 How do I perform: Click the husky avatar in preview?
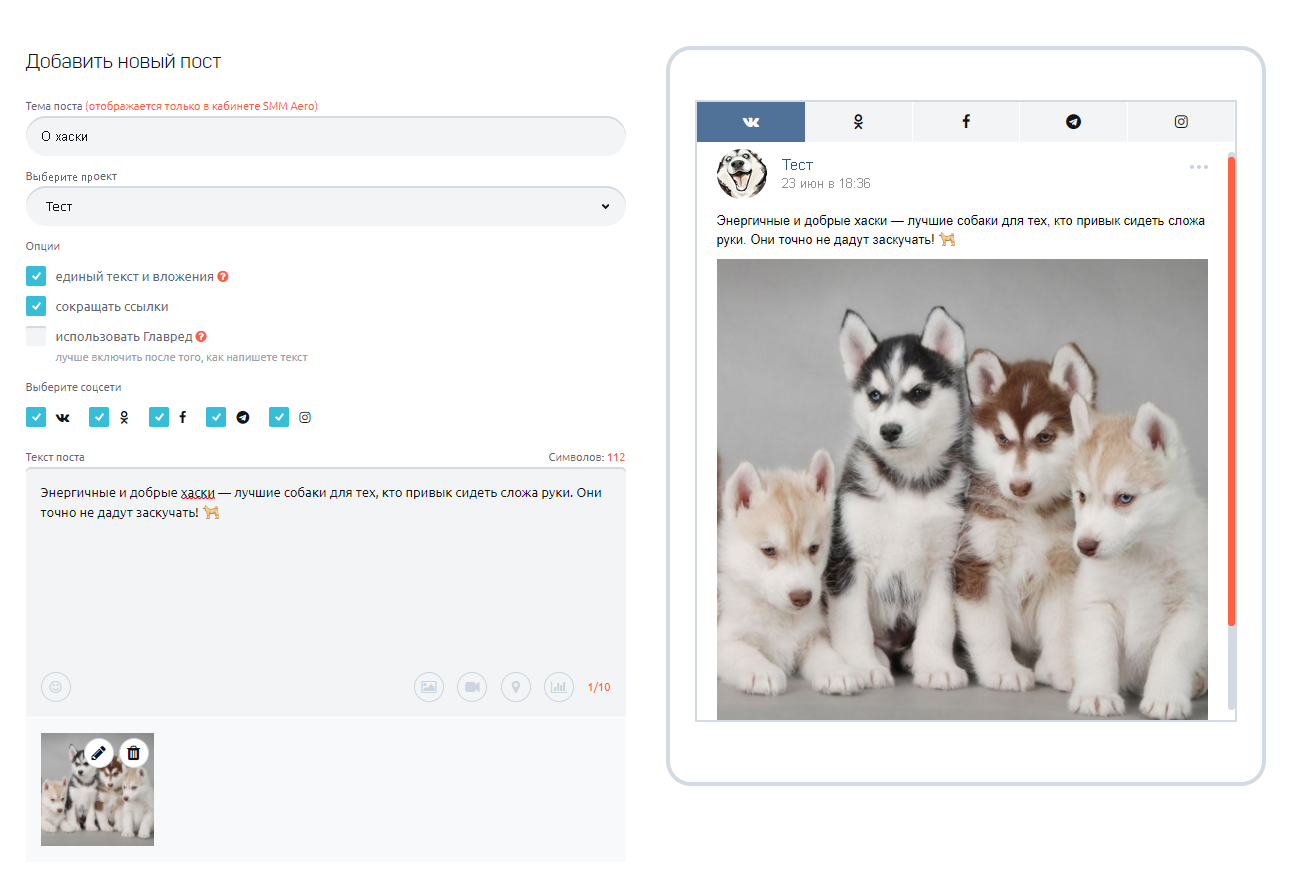[x=742, y=173]
